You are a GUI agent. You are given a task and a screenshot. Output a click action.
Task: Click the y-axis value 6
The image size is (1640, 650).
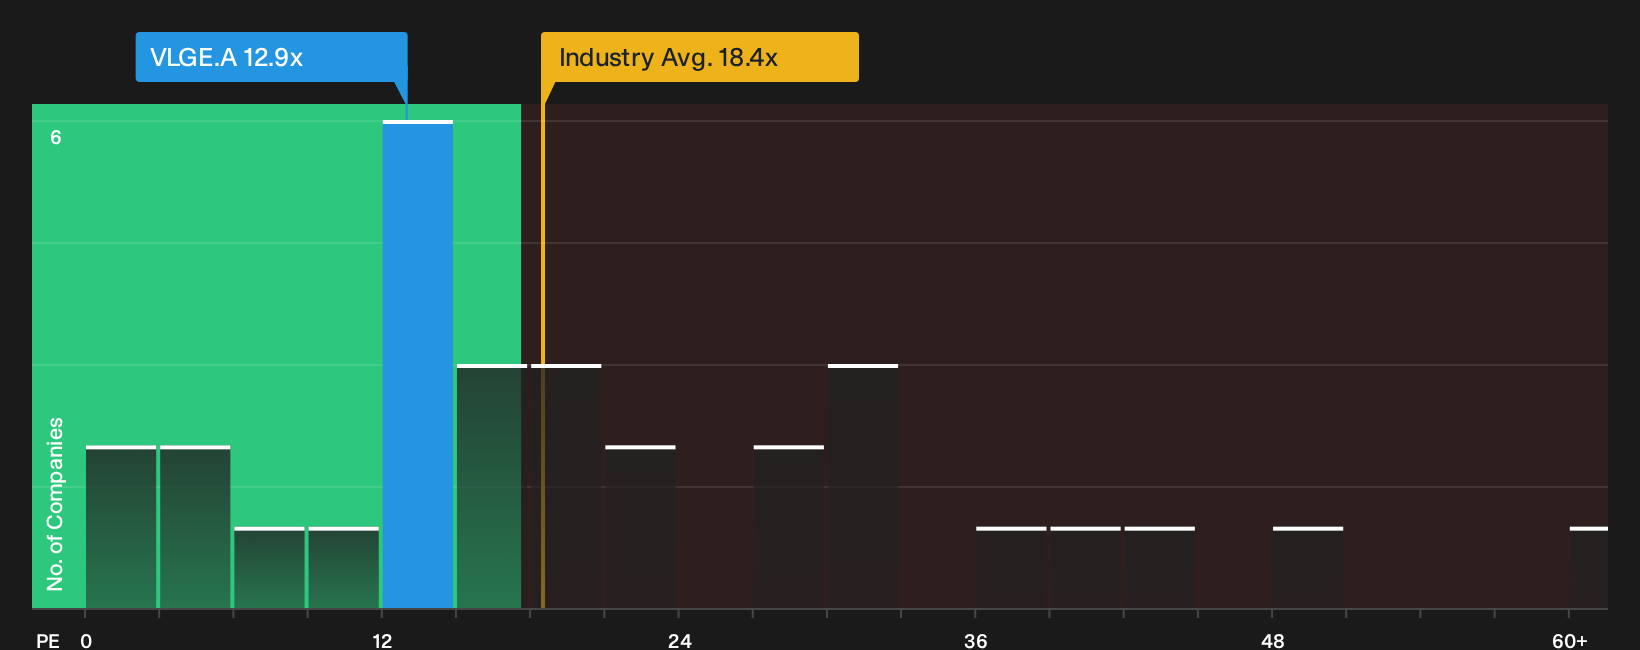[56, 137]
